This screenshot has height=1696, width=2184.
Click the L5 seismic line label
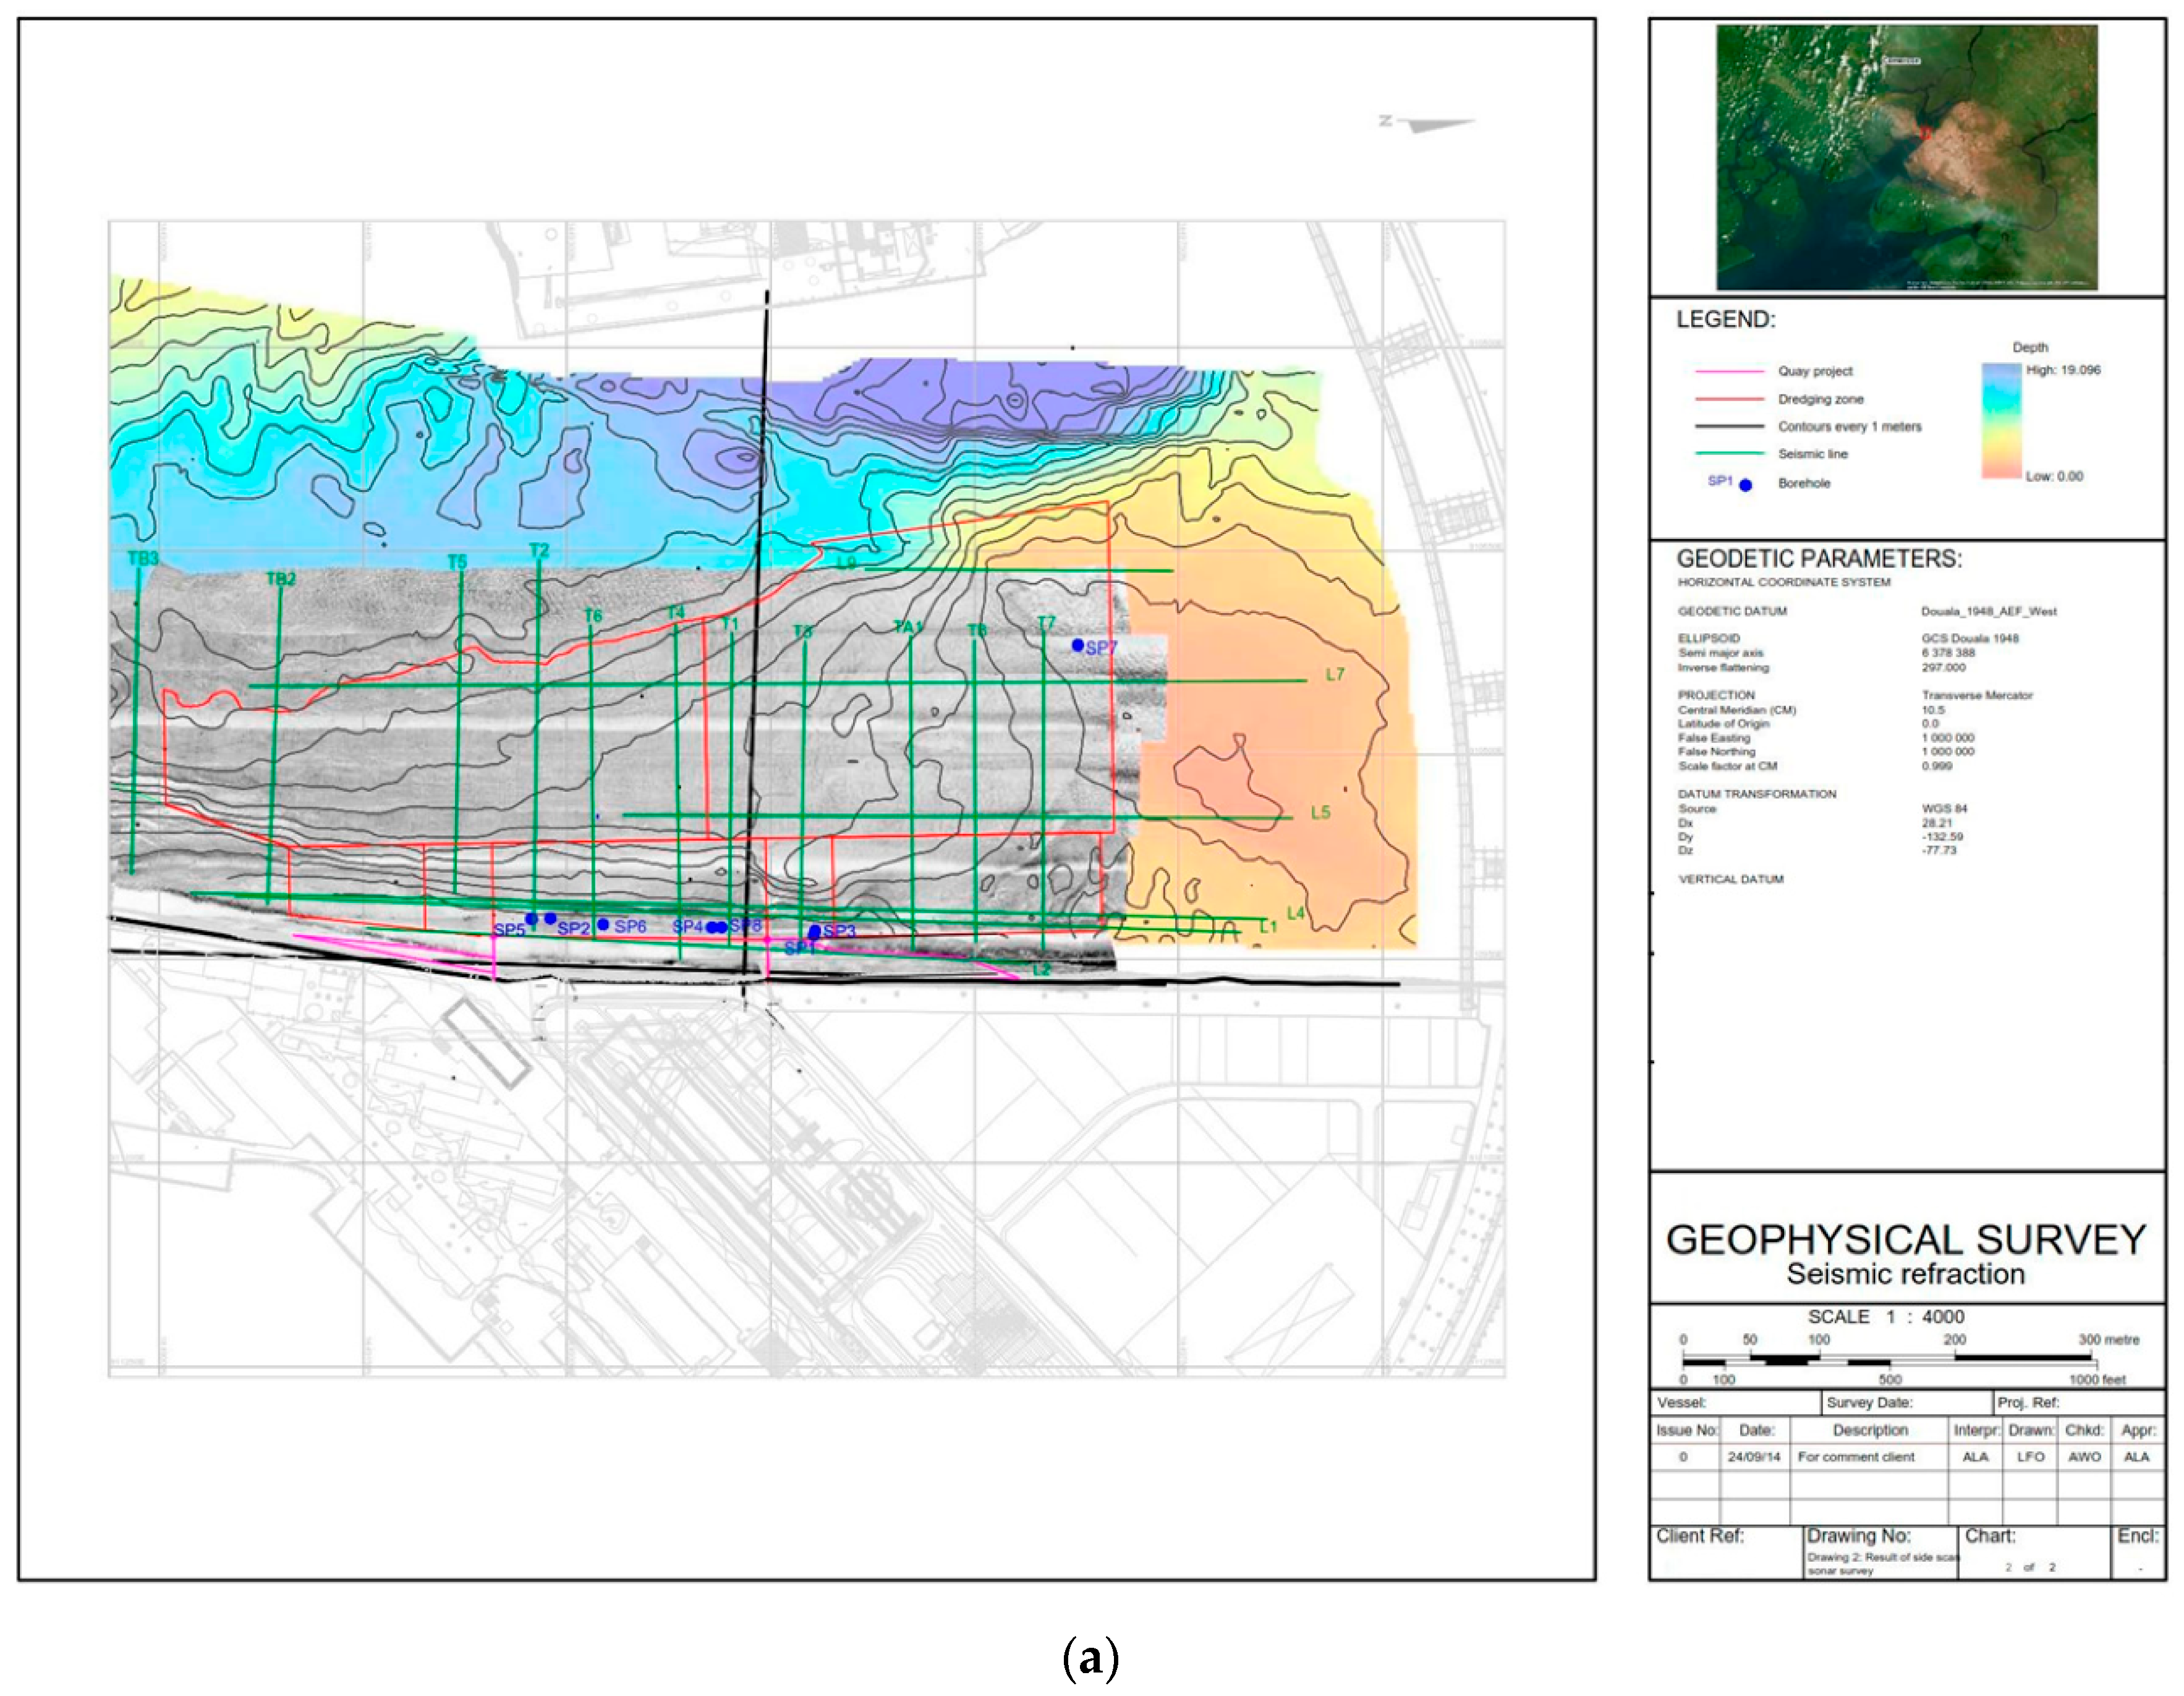[1320, 812]
